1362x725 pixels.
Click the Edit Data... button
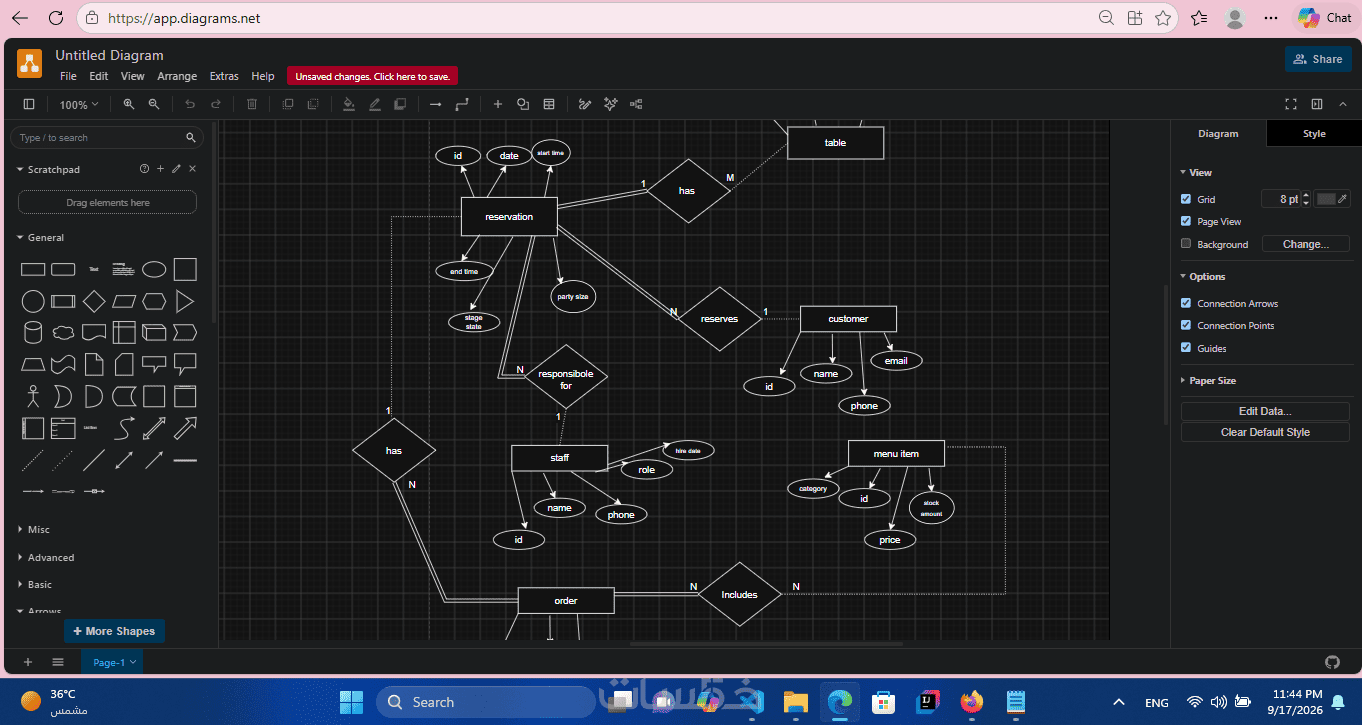click(1265, 411)
